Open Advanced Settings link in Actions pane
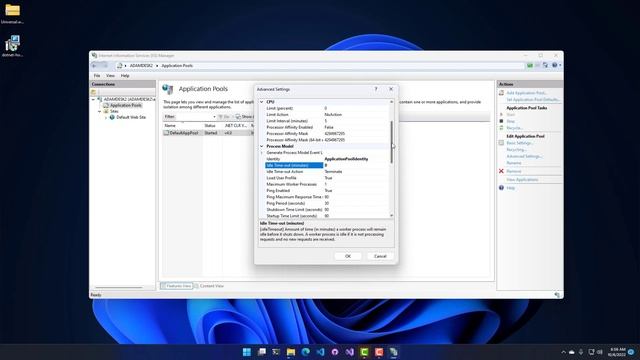 tap(524, 156)
